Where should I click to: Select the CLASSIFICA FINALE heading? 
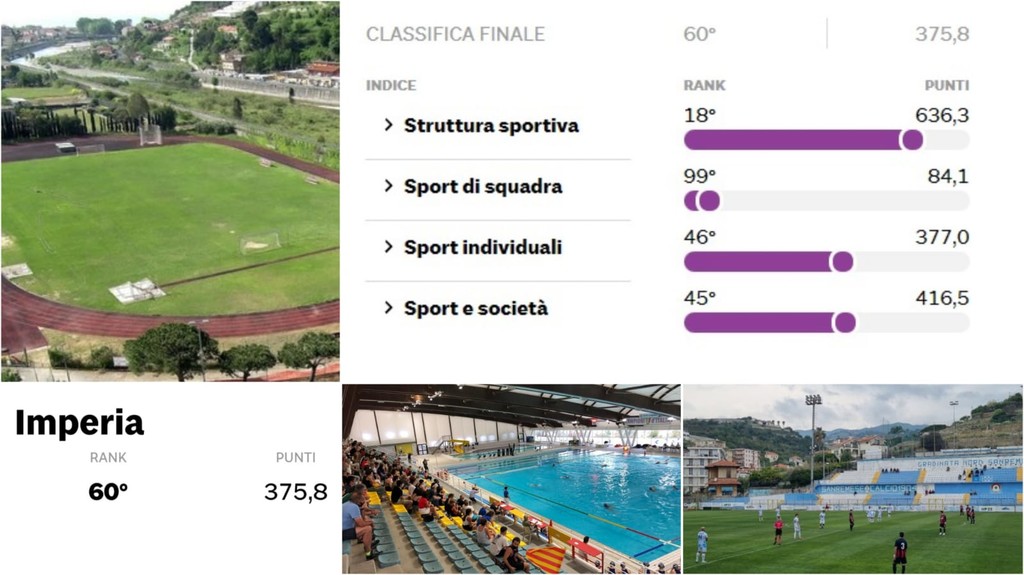tap(455, 34)
